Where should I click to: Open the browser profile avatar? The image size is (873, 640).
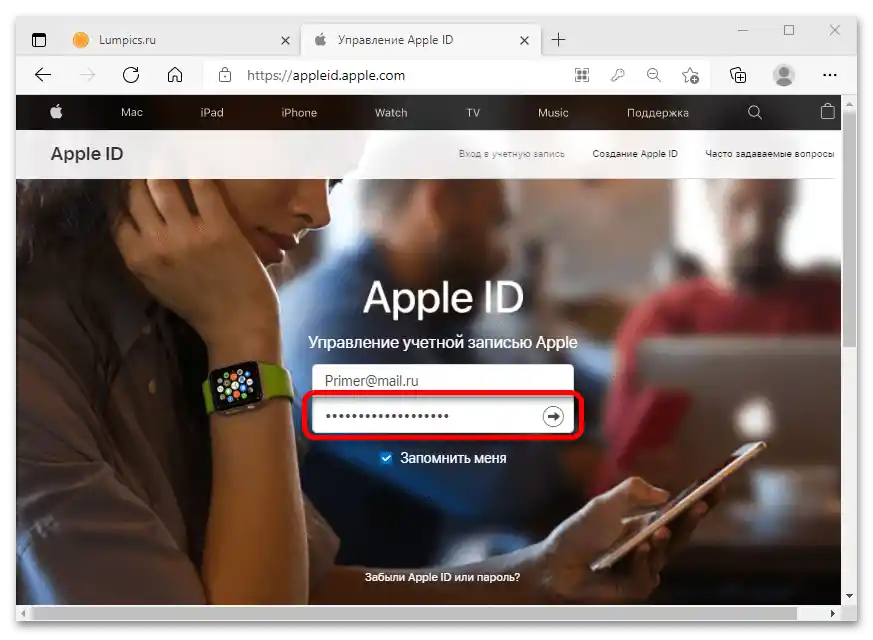pyautogui.click(x=784, y=75)
